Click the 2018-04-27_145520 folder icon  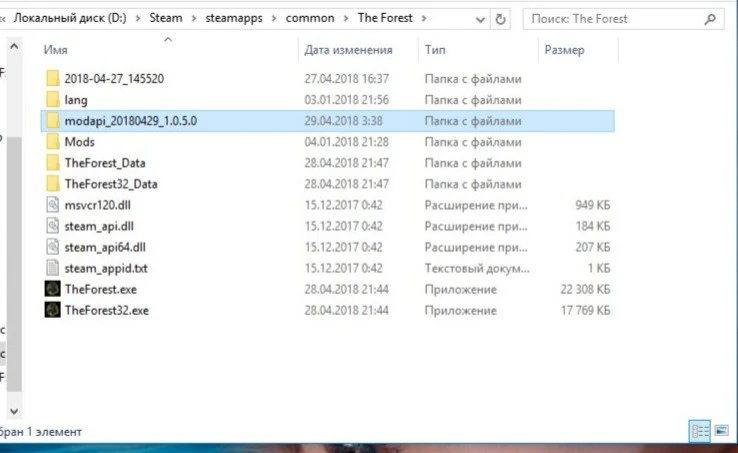[x=53, y=78]
